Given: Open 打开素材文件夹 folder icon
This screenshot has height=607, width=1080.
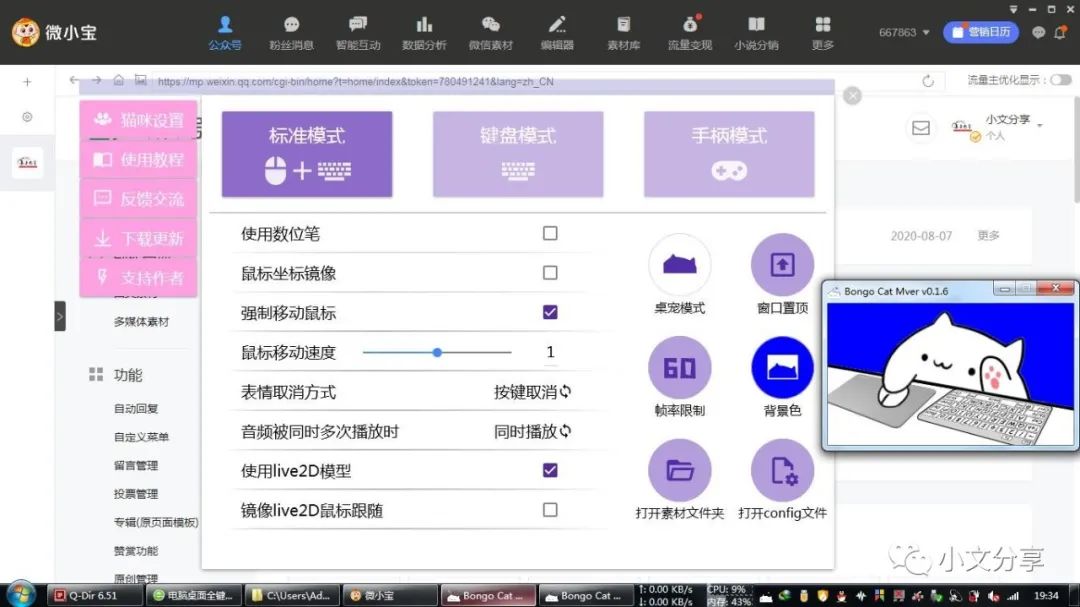Looking at the screenshot, I should pos(679,470).
